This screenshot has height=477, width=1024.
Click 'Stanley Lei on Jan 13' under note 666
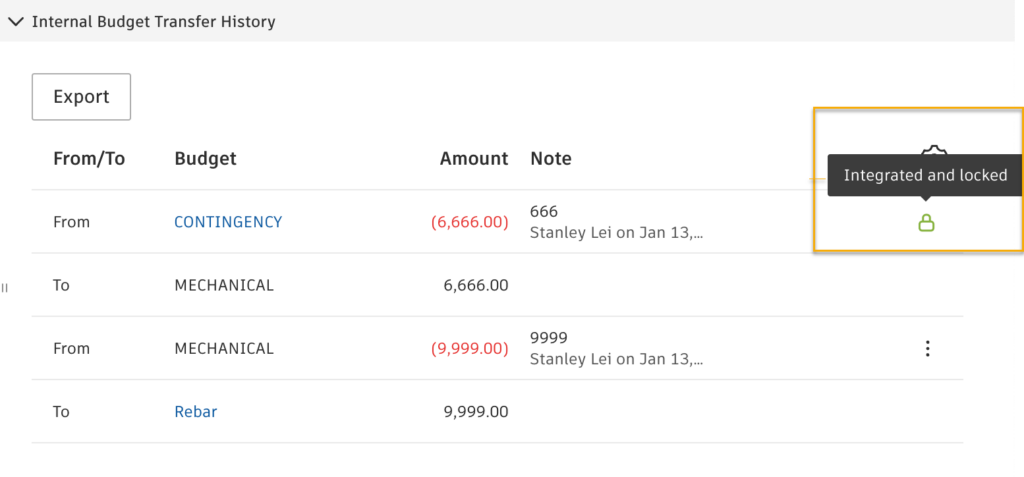point(616,233)
